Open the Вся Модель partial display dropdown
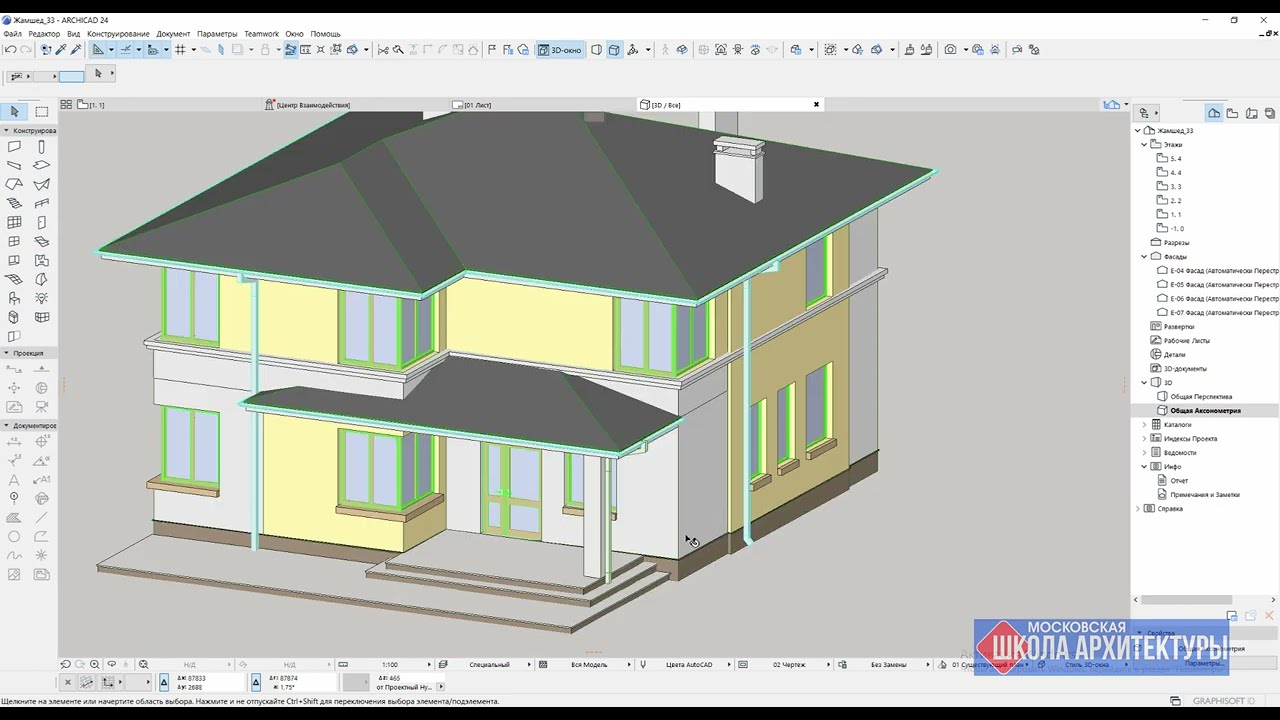The width and height of the screenshot is (1280, 720). 589,664
